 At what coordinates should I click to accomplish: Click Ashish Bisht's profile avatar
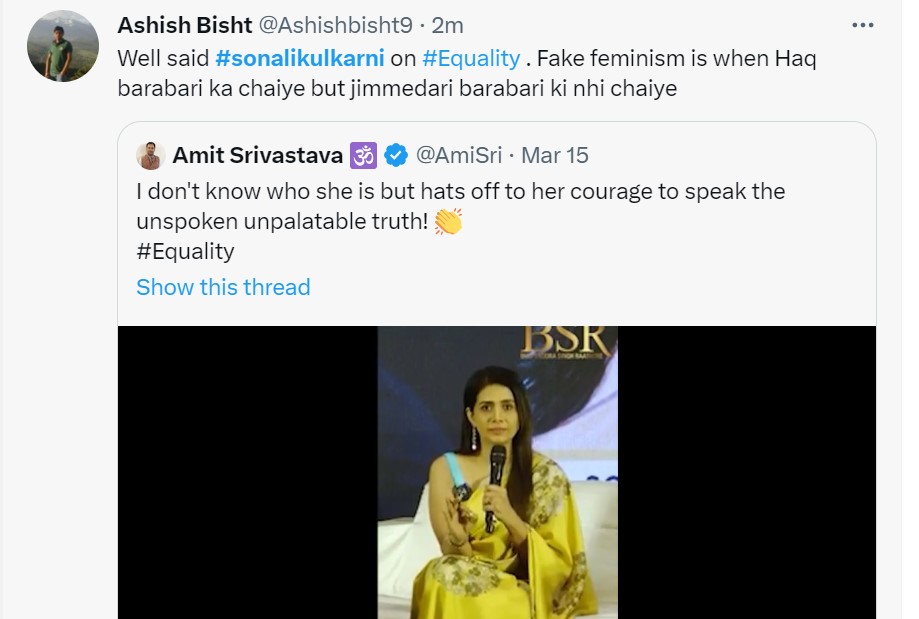[63, 46]
